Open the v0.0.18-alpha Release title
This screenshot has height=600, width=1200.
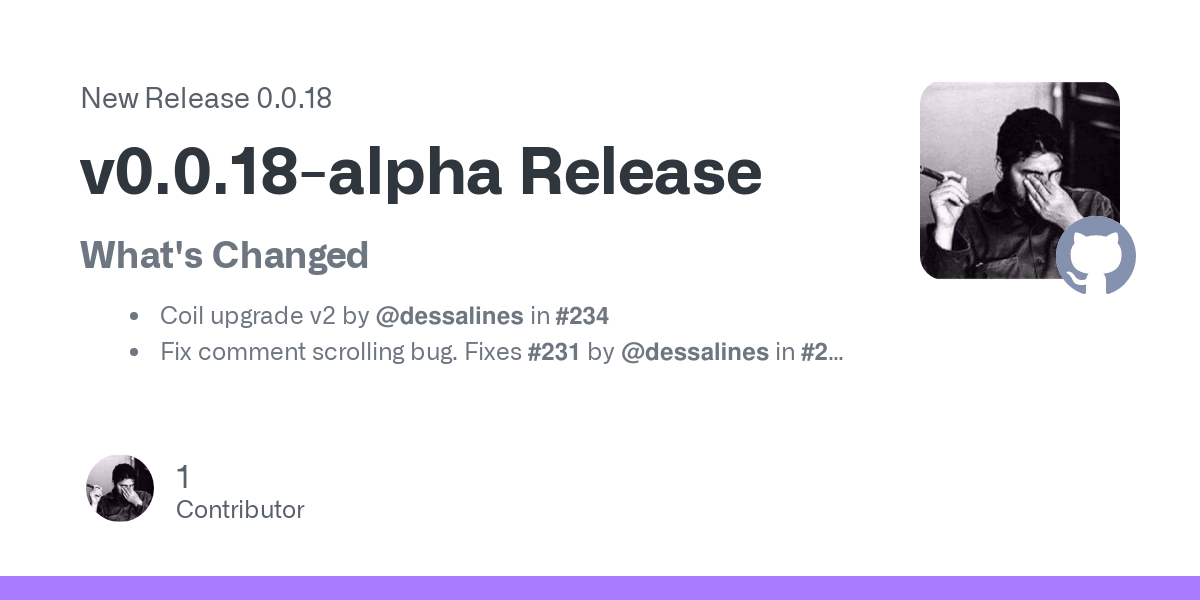(x=421, y=171)
